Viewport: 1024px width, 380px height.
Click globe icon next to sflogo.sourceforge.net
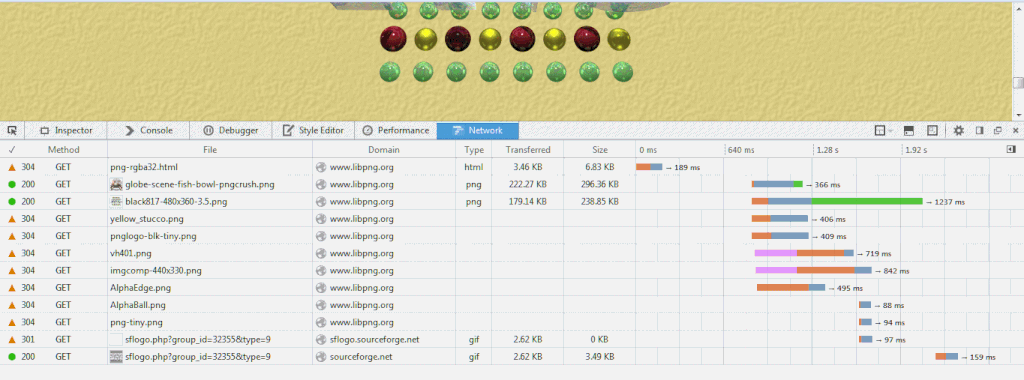[x=321, y=339]
